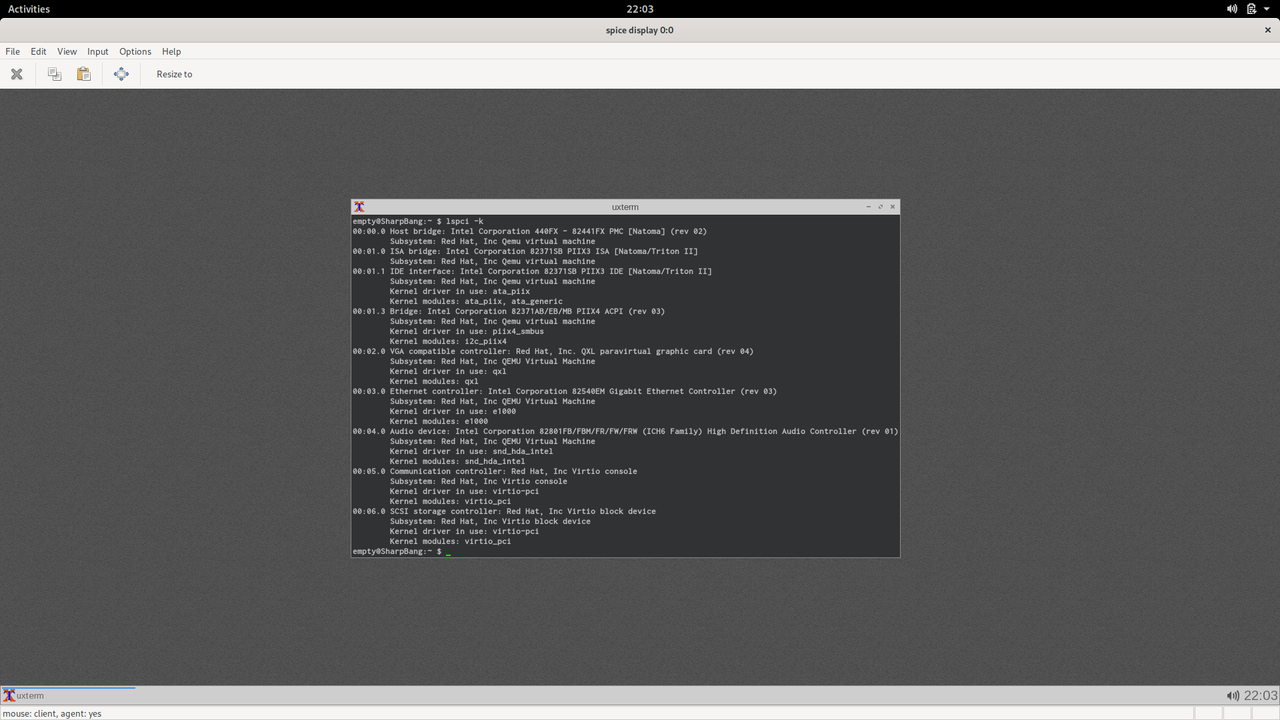1280x720 pixels.
Task: Click 'Kernel driver in use: snd_hda_intel' line
Action: coord(471,451)
